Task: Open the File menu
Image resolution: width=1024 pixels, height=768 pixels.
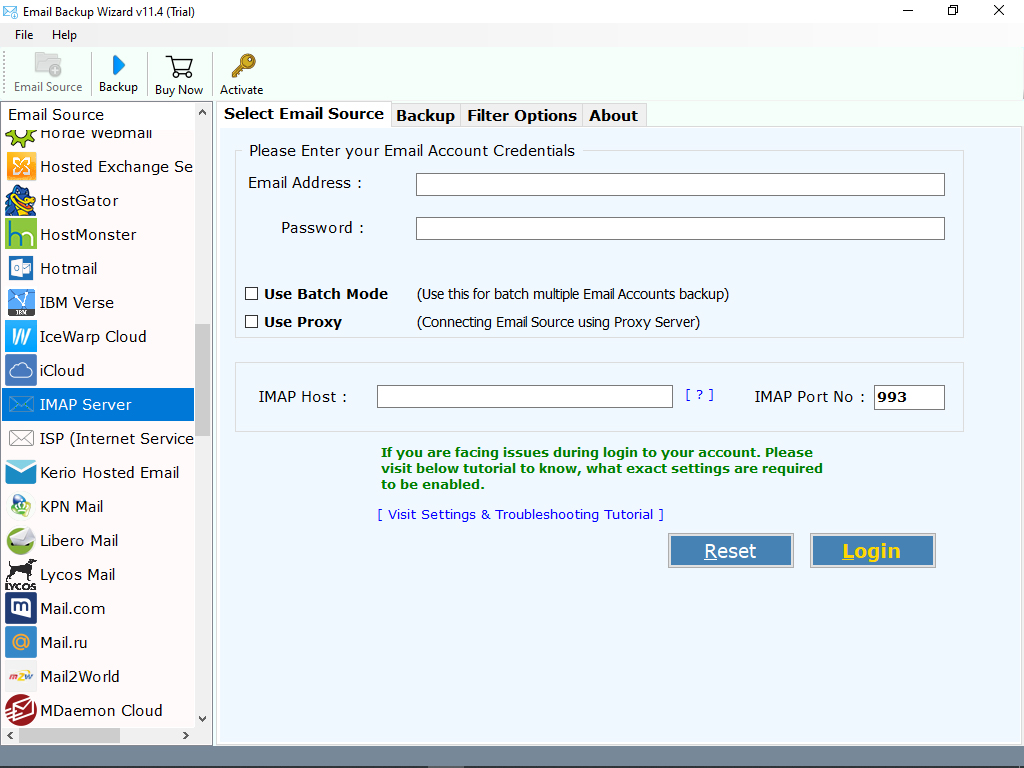Action: coord(24,35)
